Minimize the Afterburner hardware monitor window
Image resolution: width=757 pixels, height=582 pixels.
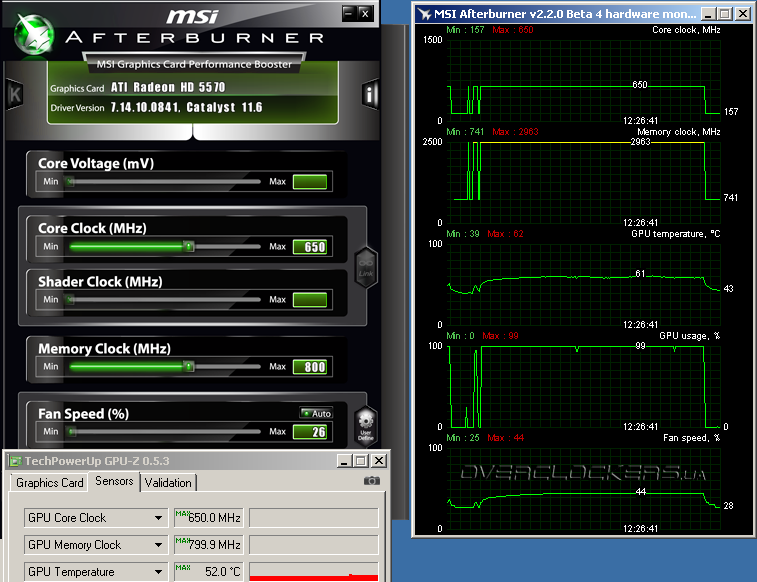tap(708, 14)
